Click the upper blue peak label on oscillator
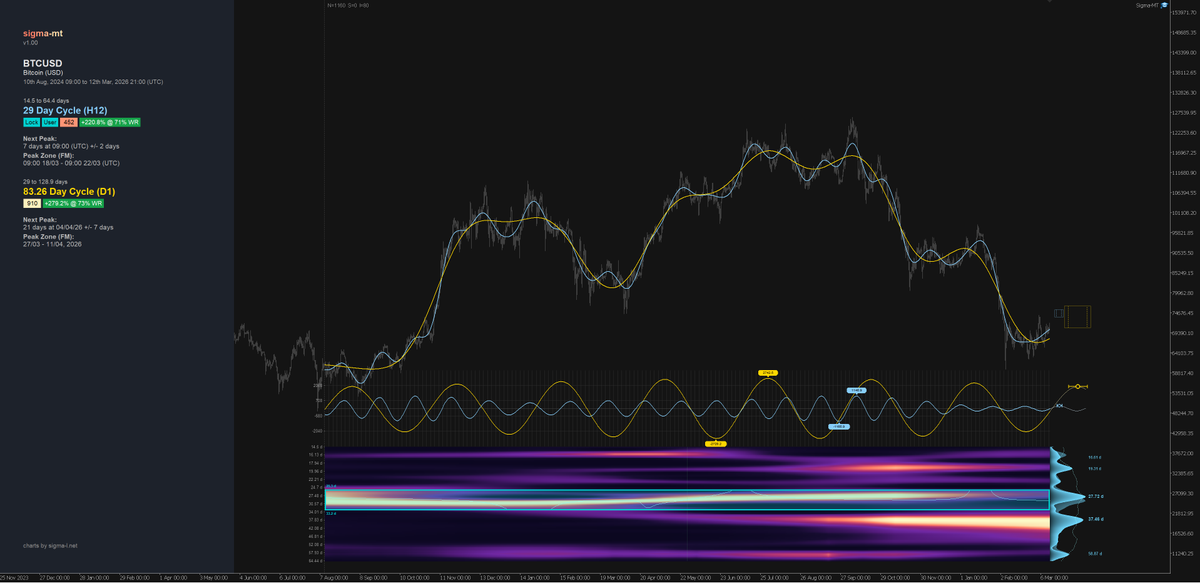The image size is (1200, 583). 857,390
